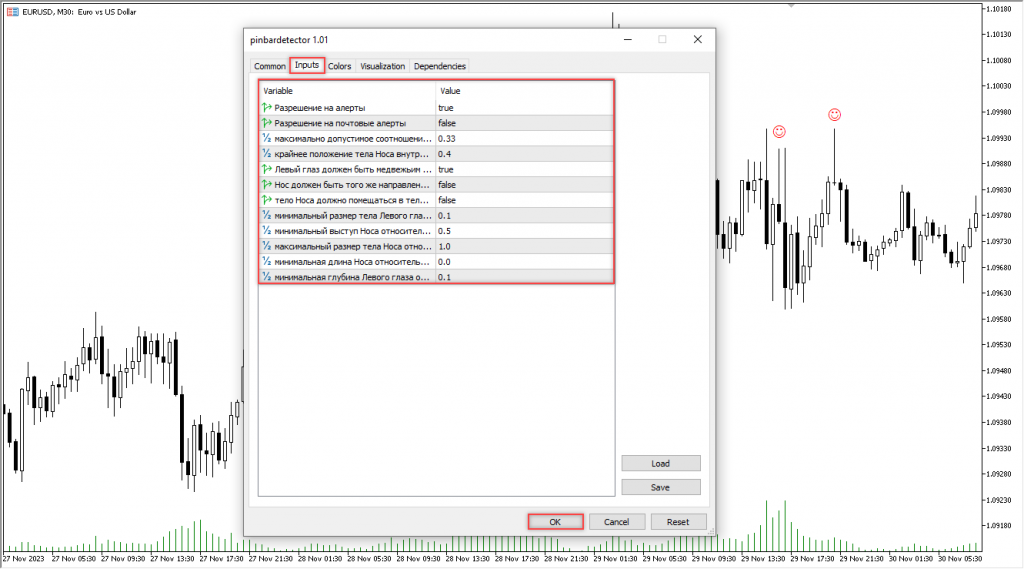Click the boolean icon beside 'Разрешение на алерты'
Viewport: 1024px width, 569px height.
tap(267, 107)
